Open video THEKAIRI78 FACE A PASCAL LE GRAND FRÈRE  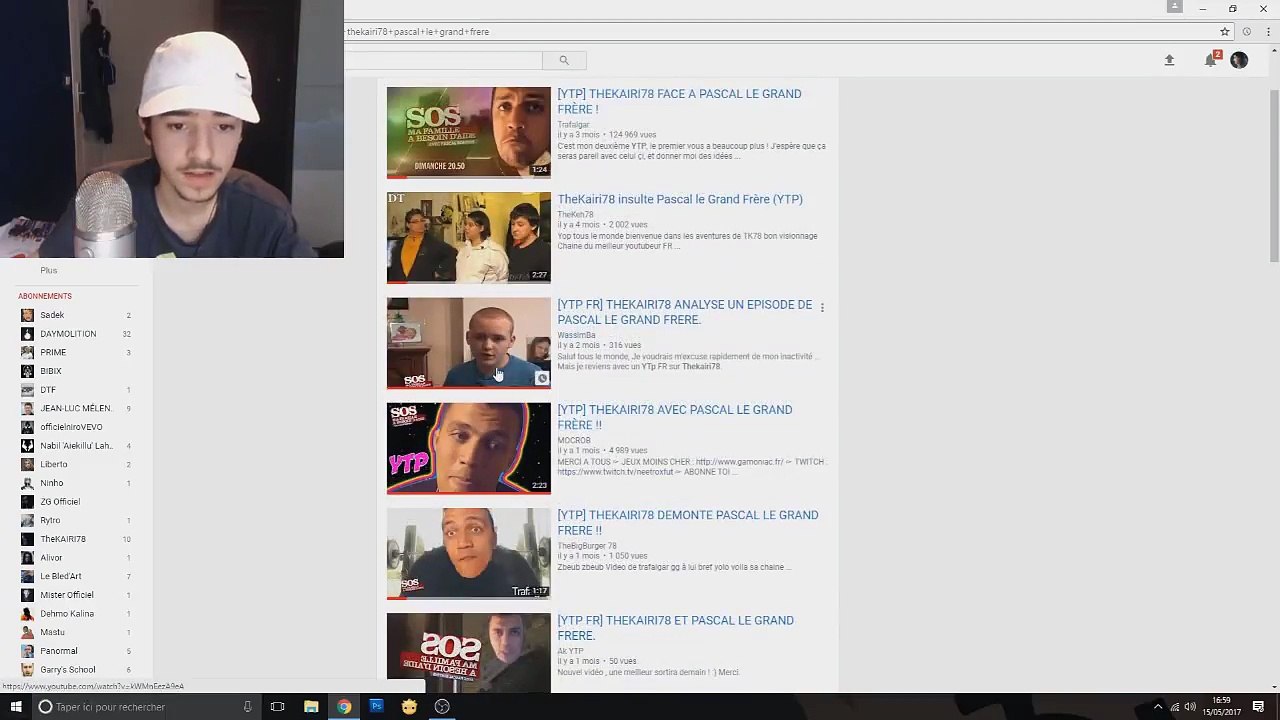(x=679, y=101)
